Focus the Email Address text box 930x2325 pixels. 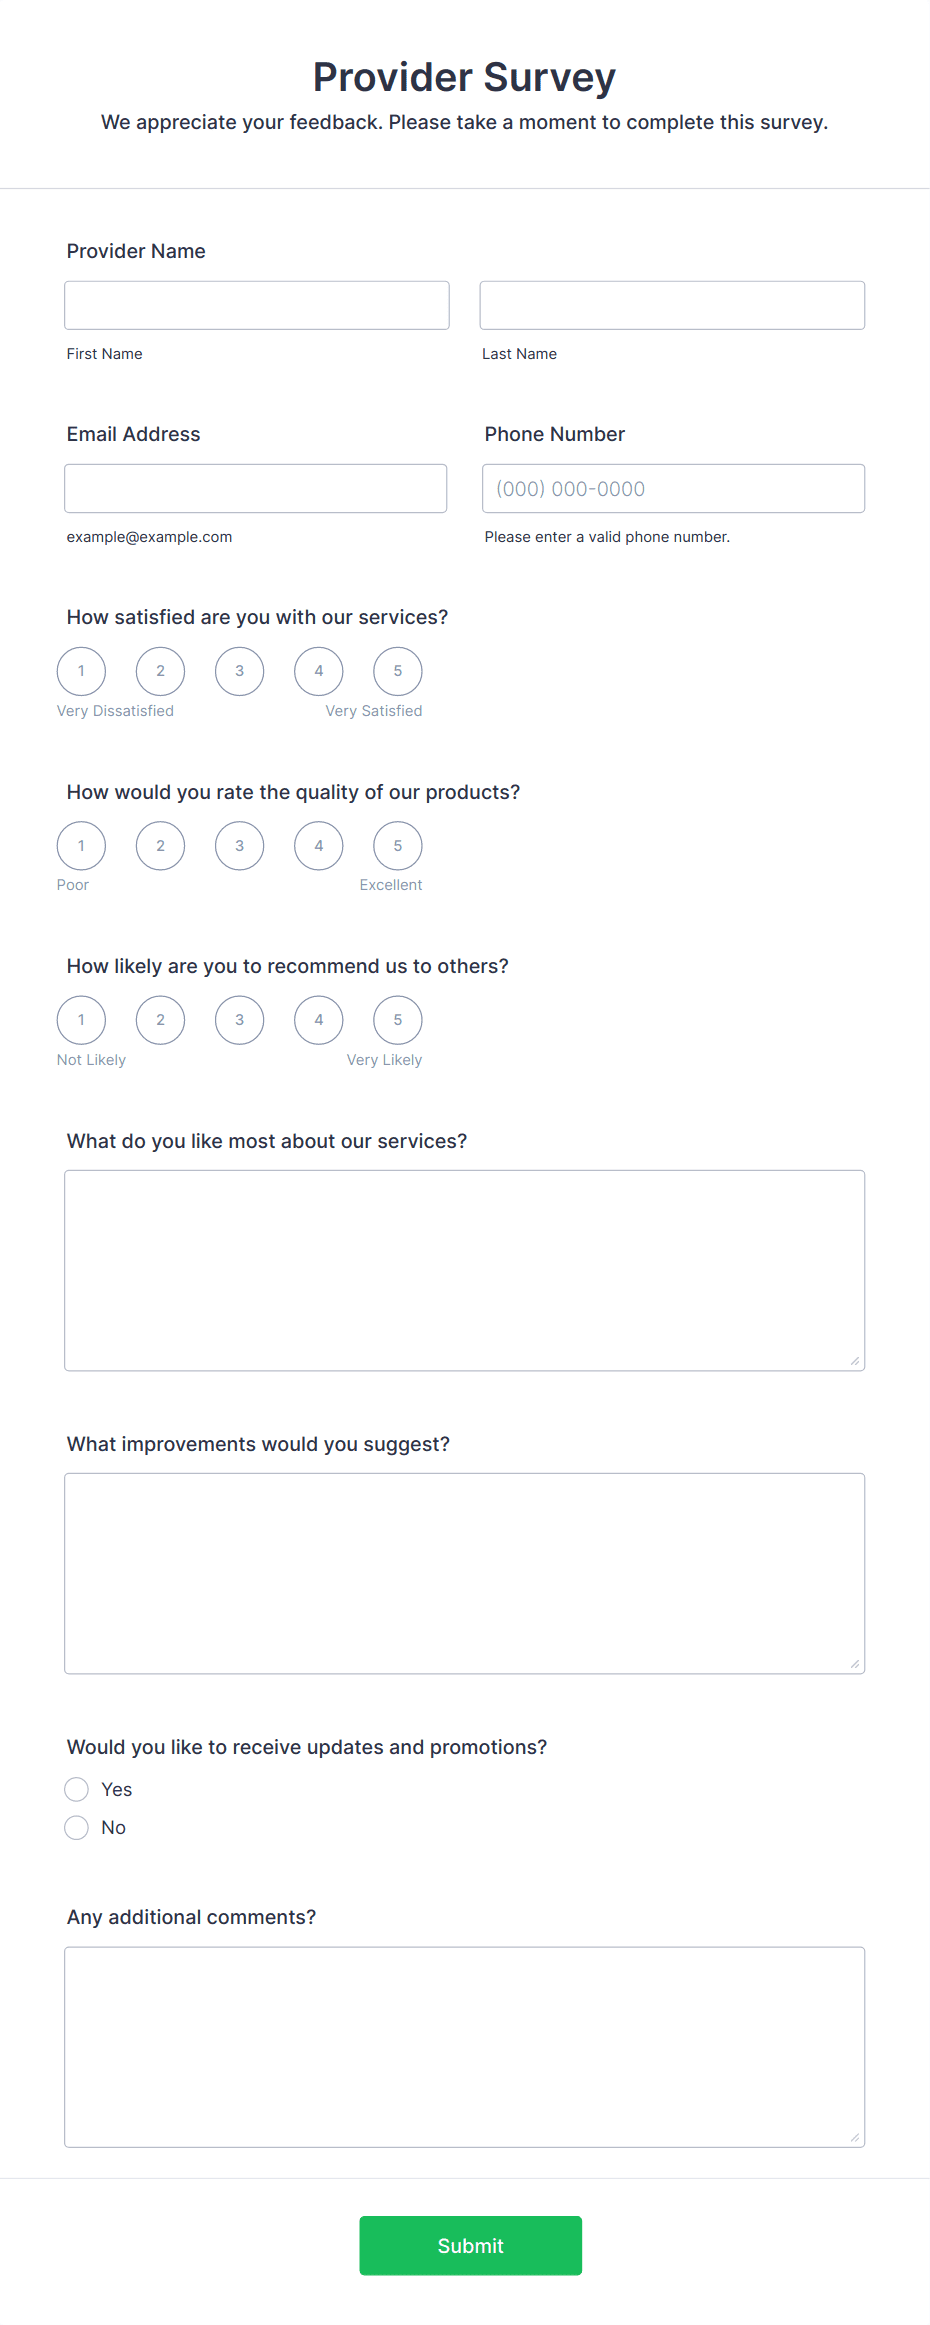point(256,488)
